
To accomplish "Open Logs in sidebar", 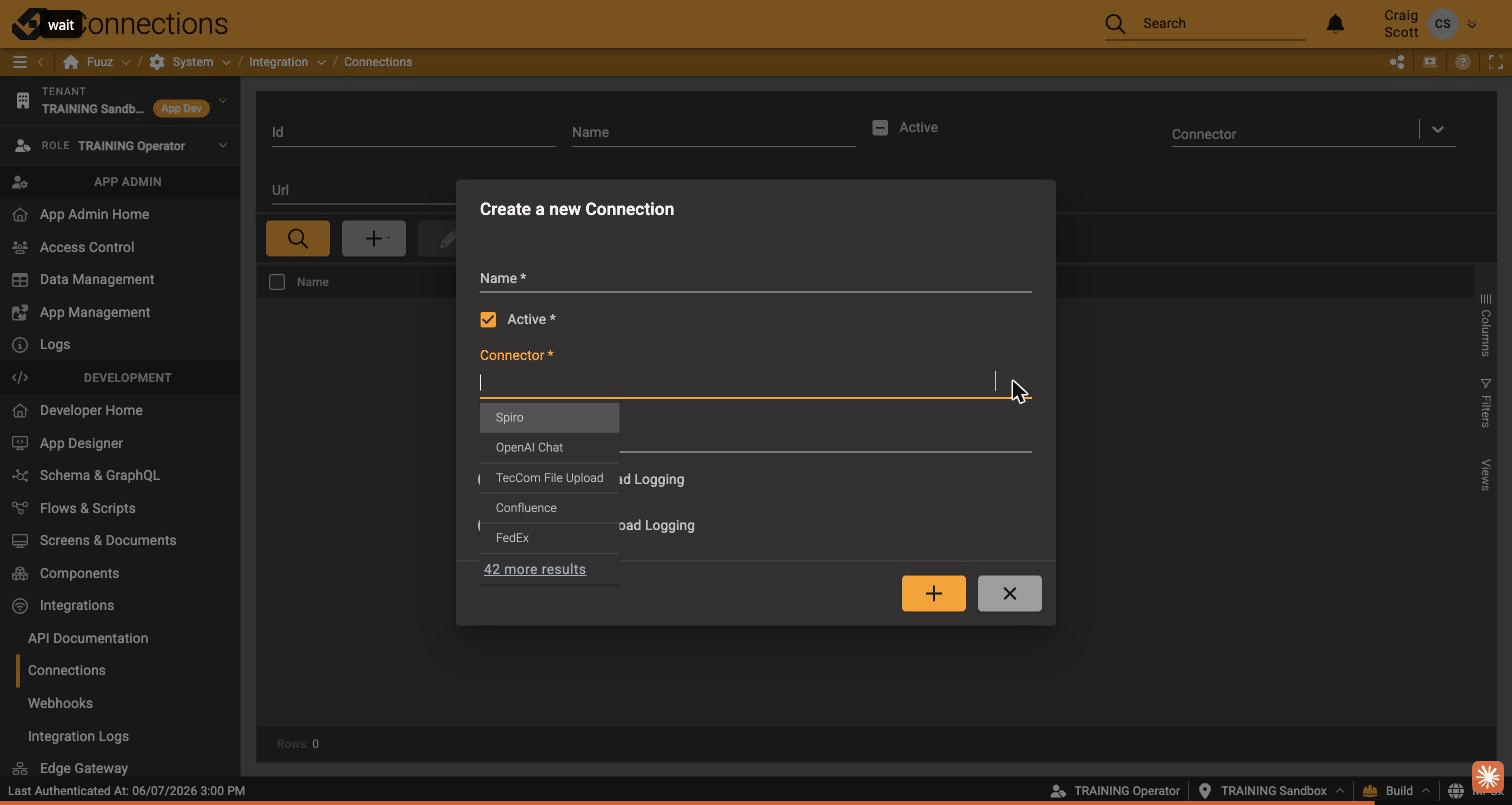I will coord(55,344).
